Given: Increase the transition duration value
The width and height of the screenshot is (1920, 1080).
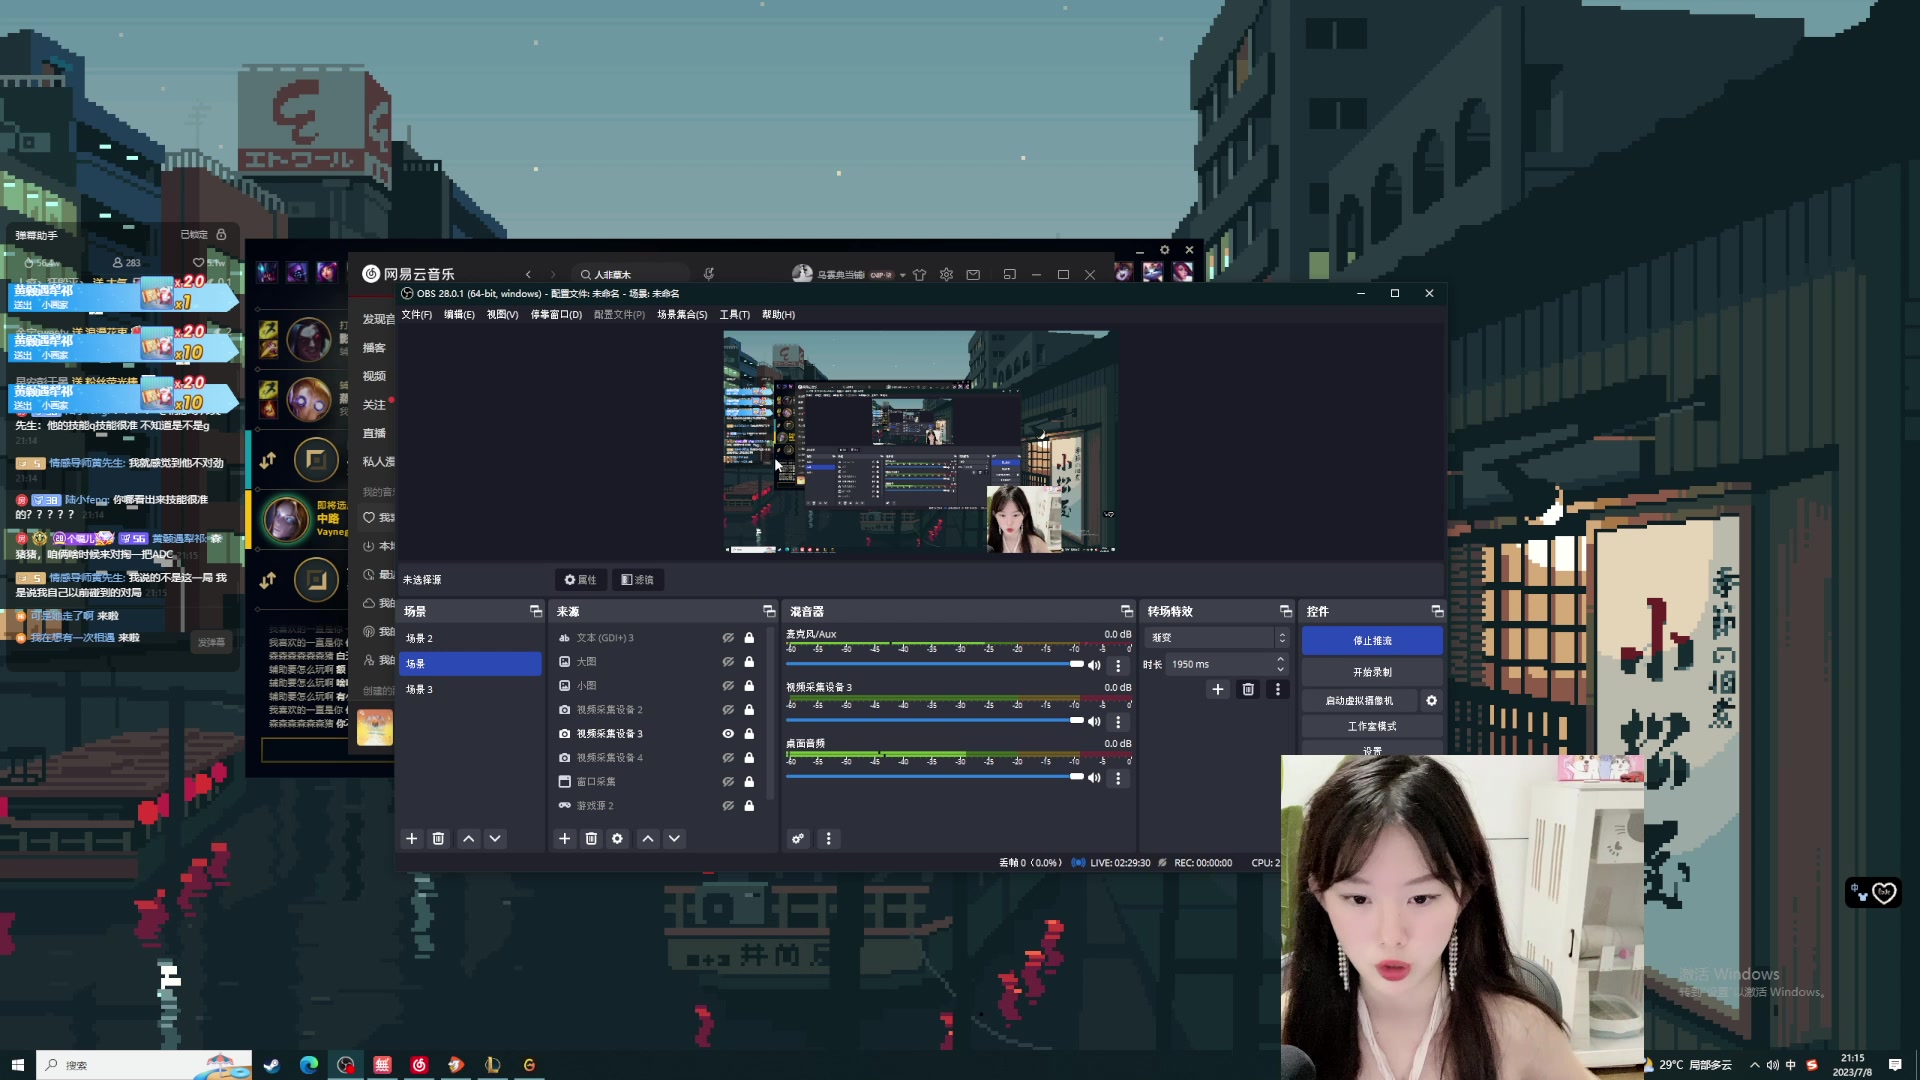Looking at the screenshot, I should [x=1280, y=660].
